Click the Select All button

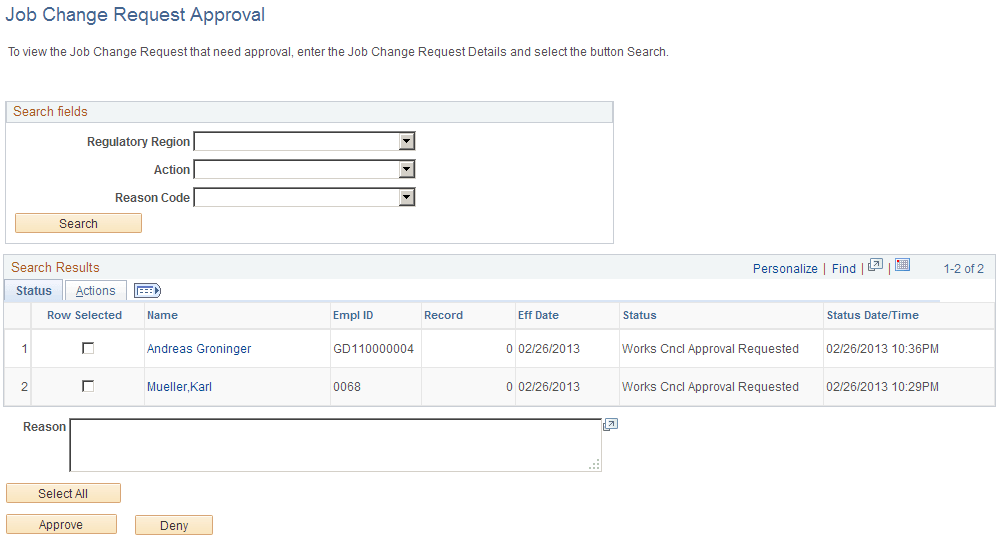pyautogui.click(x=63, y=493)
